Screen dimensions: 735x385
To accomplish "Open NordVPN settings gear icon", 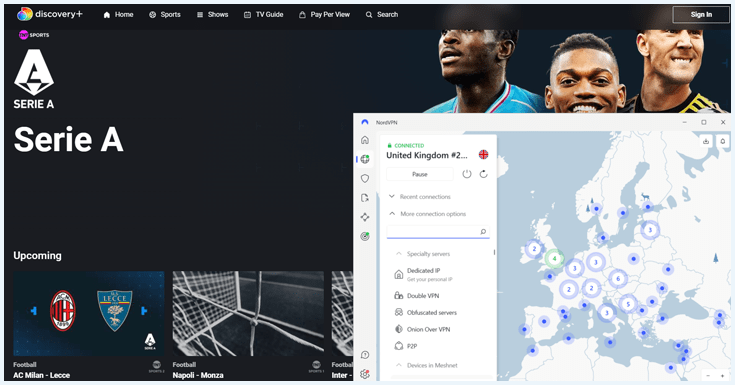I will [x=365, y=374].
